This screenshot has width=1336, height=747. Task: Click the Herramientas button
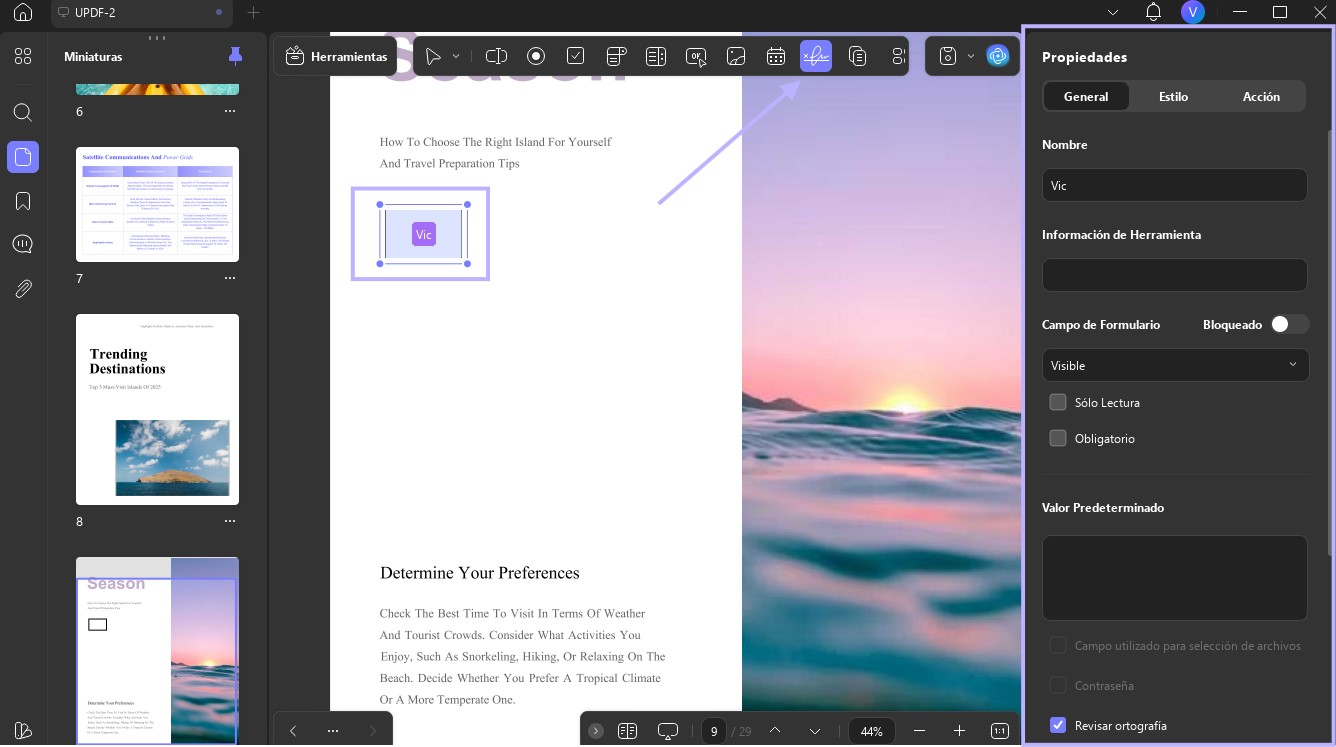coord(336,57)
